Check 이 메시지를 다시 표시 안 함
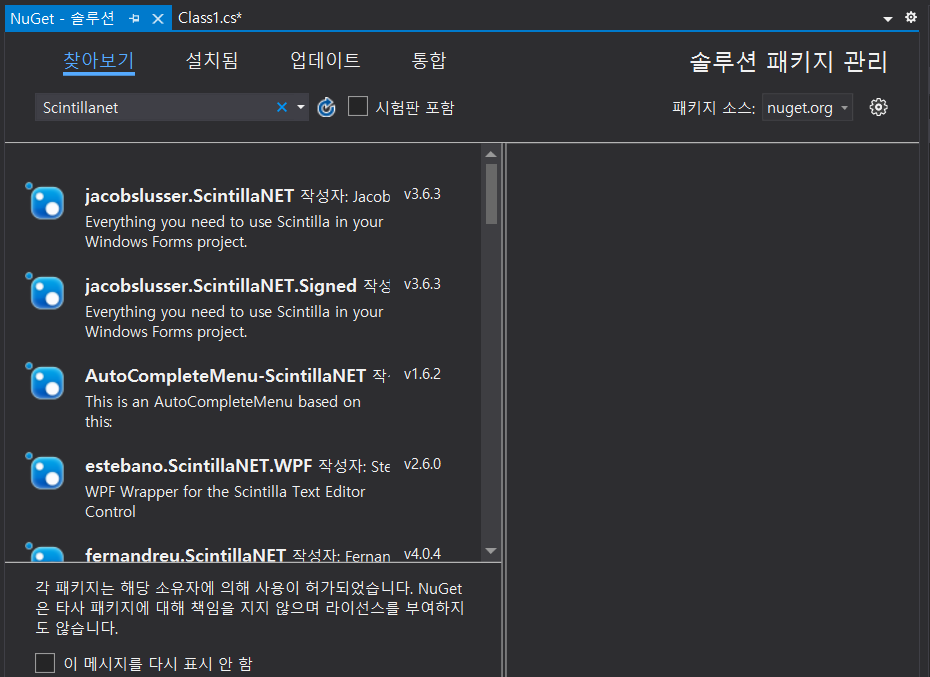The height and width of the screenshot is (677, 930). (x=45, y=663)
